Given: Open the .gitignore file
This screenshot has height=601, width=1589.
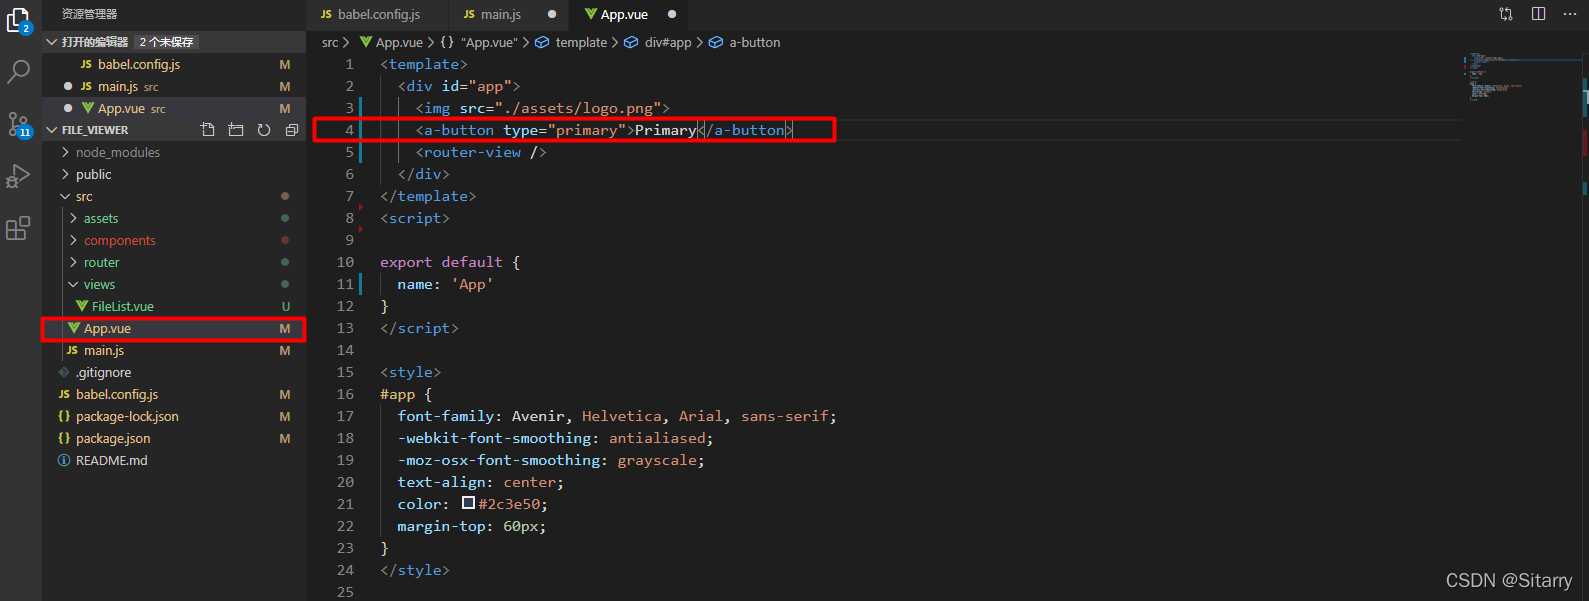Looking at the screenshot, I should click(x=173, y=372).
